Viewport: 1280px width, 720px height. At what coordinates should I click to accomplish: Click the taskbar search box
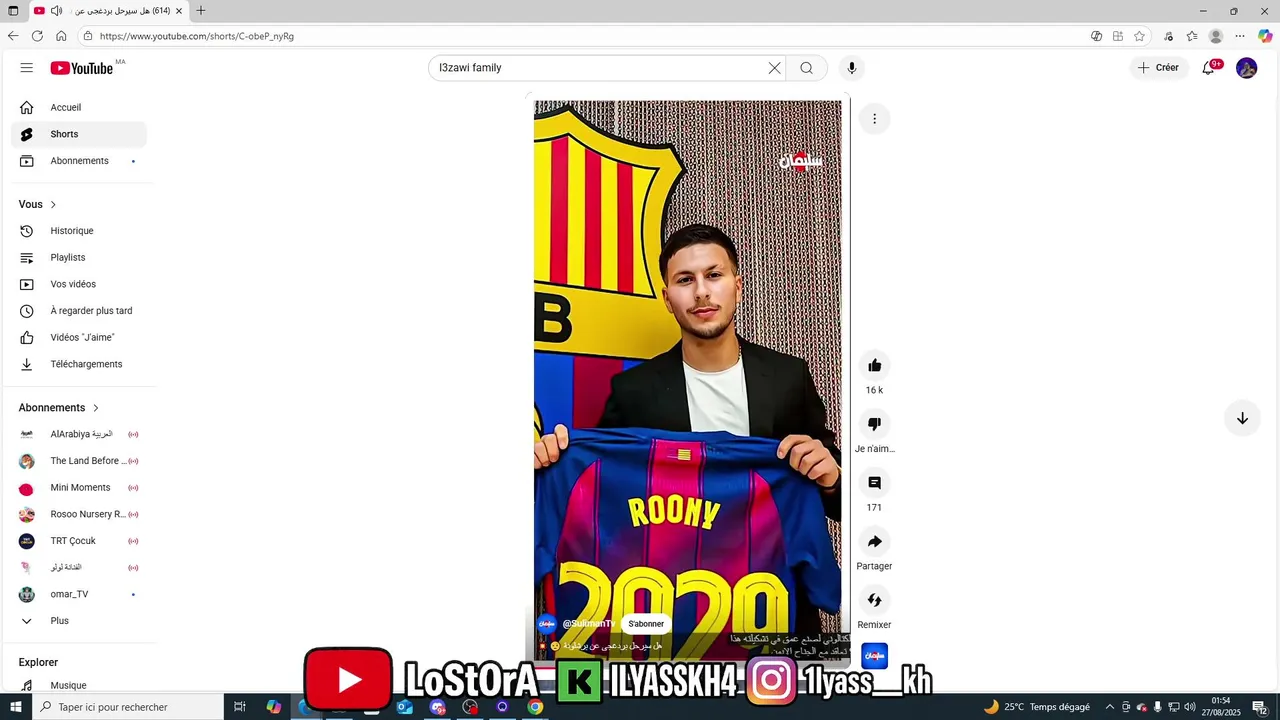(x=128, y=707)
